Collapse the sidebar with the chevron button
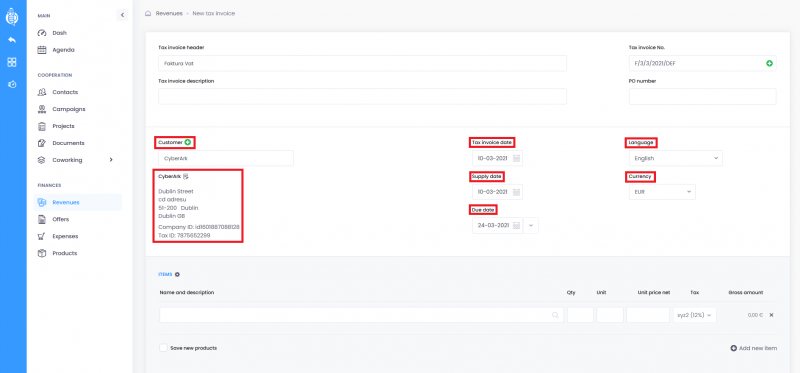The image size is (800, 373). pyautogui.click(x=122, y=15)
